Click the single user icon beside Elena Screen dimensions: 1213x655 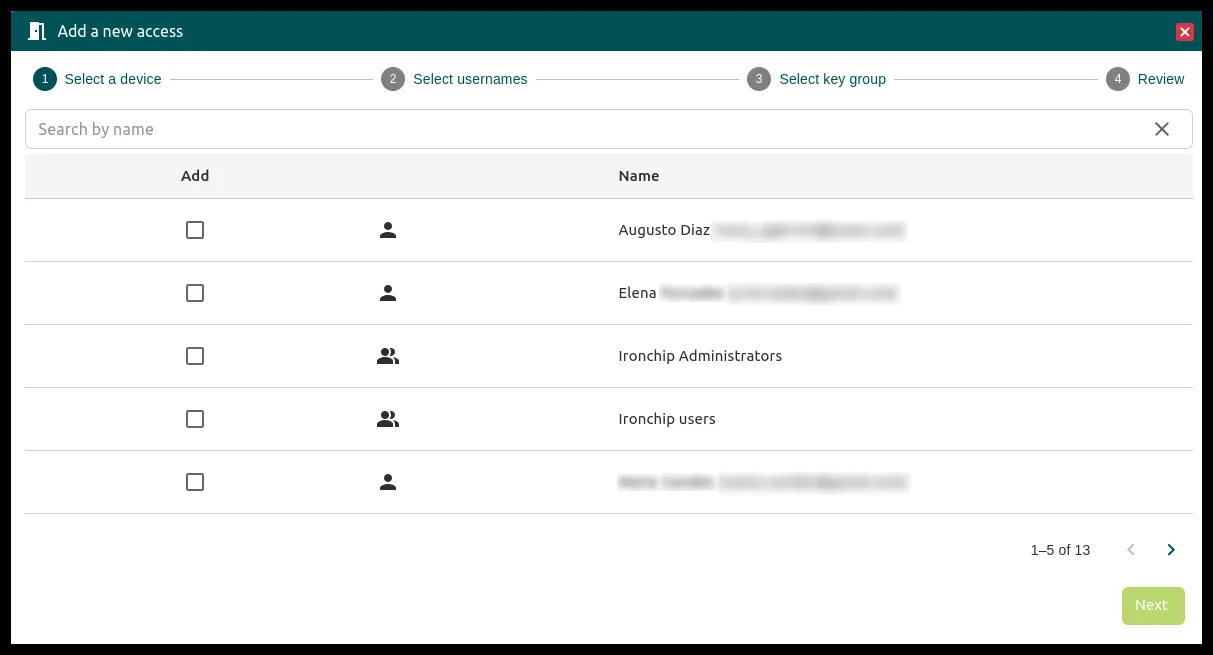click(x=388, y=293)
